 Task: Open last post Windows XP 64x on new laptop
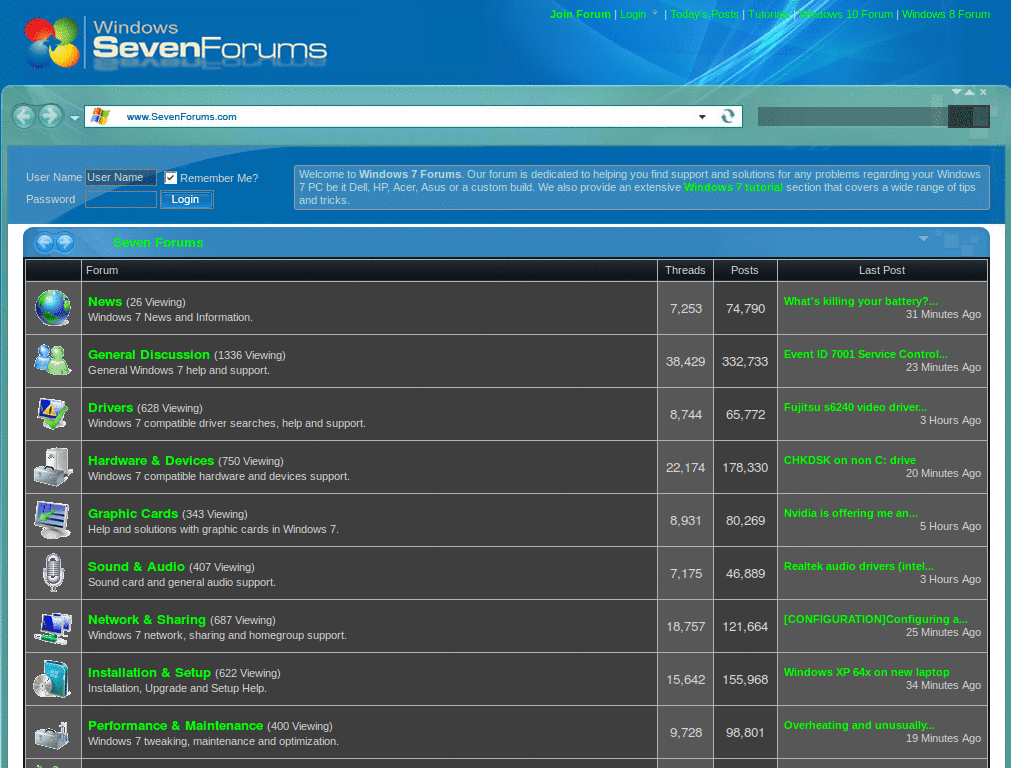click(x=867, y=672)
